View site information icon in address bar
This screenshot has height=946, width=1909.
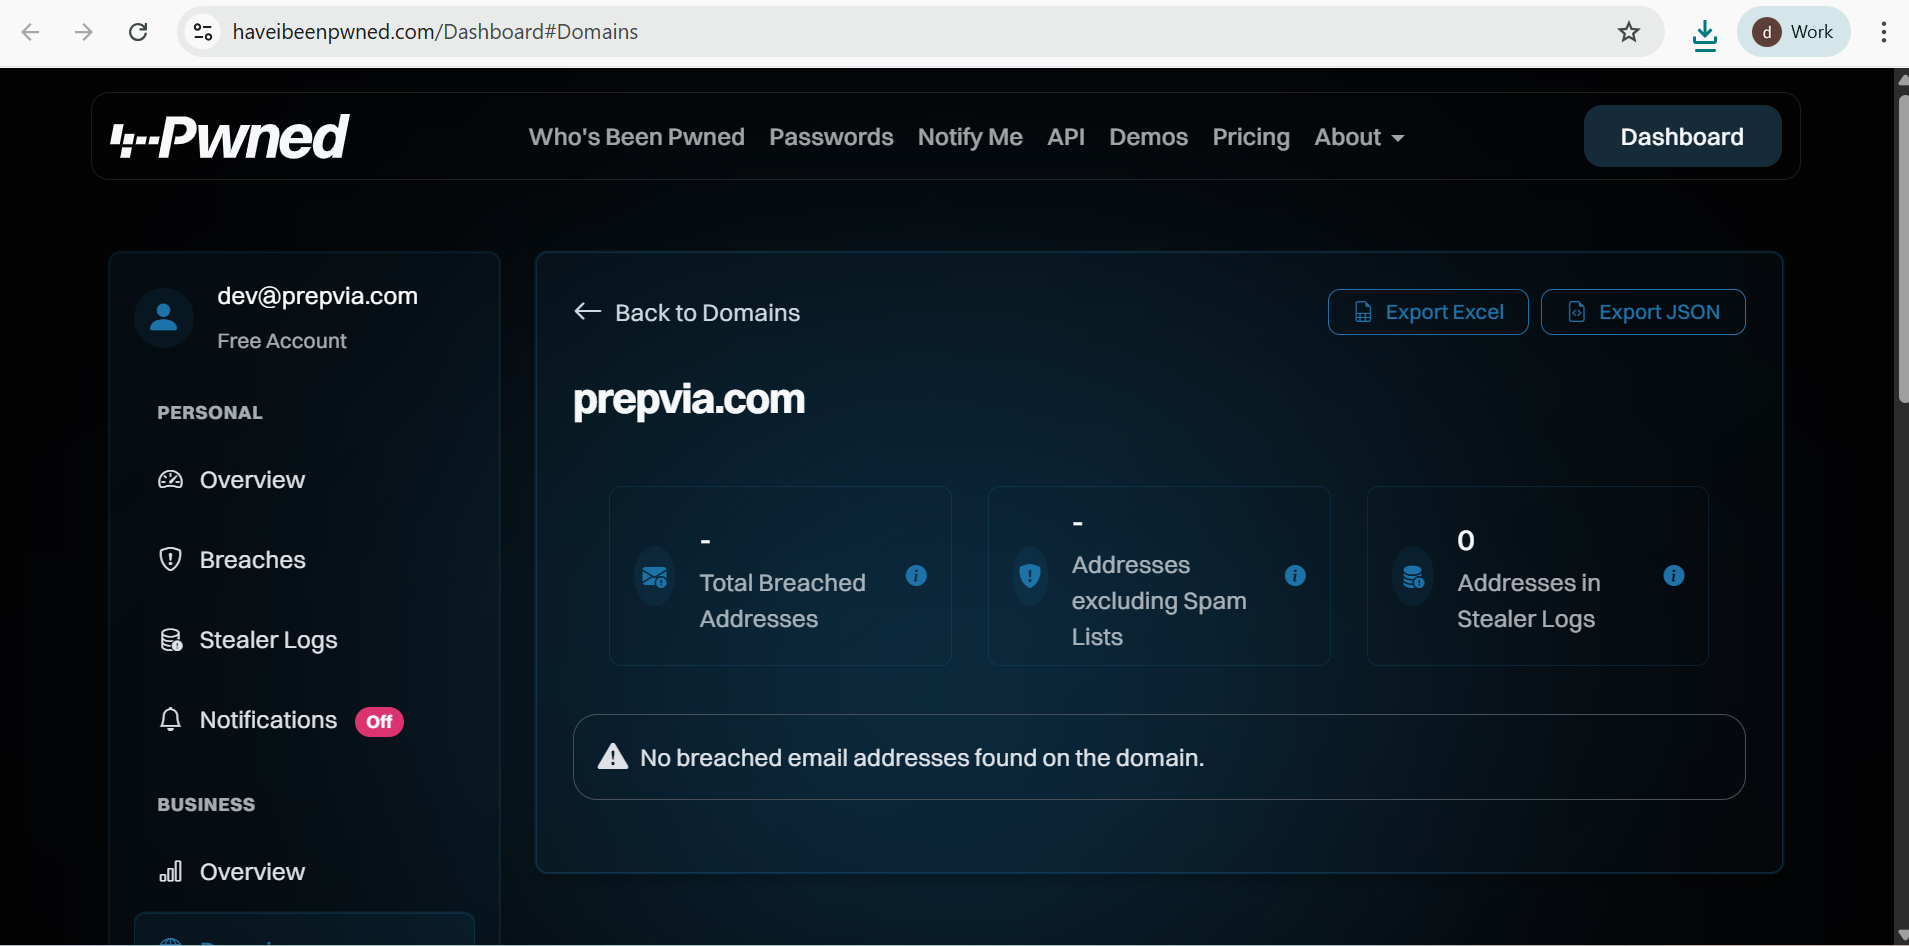pyautogui.click(x=203, y=32)
